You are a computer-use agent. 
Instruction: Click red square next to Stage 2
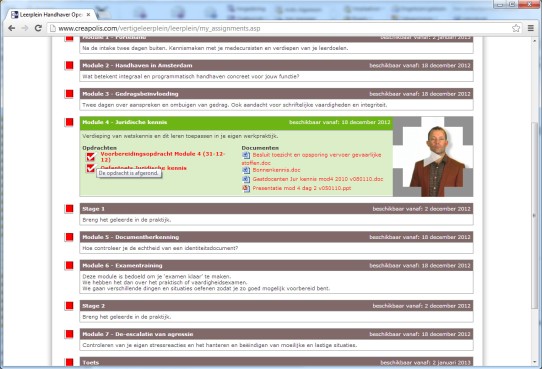click(x=69, y=306)
